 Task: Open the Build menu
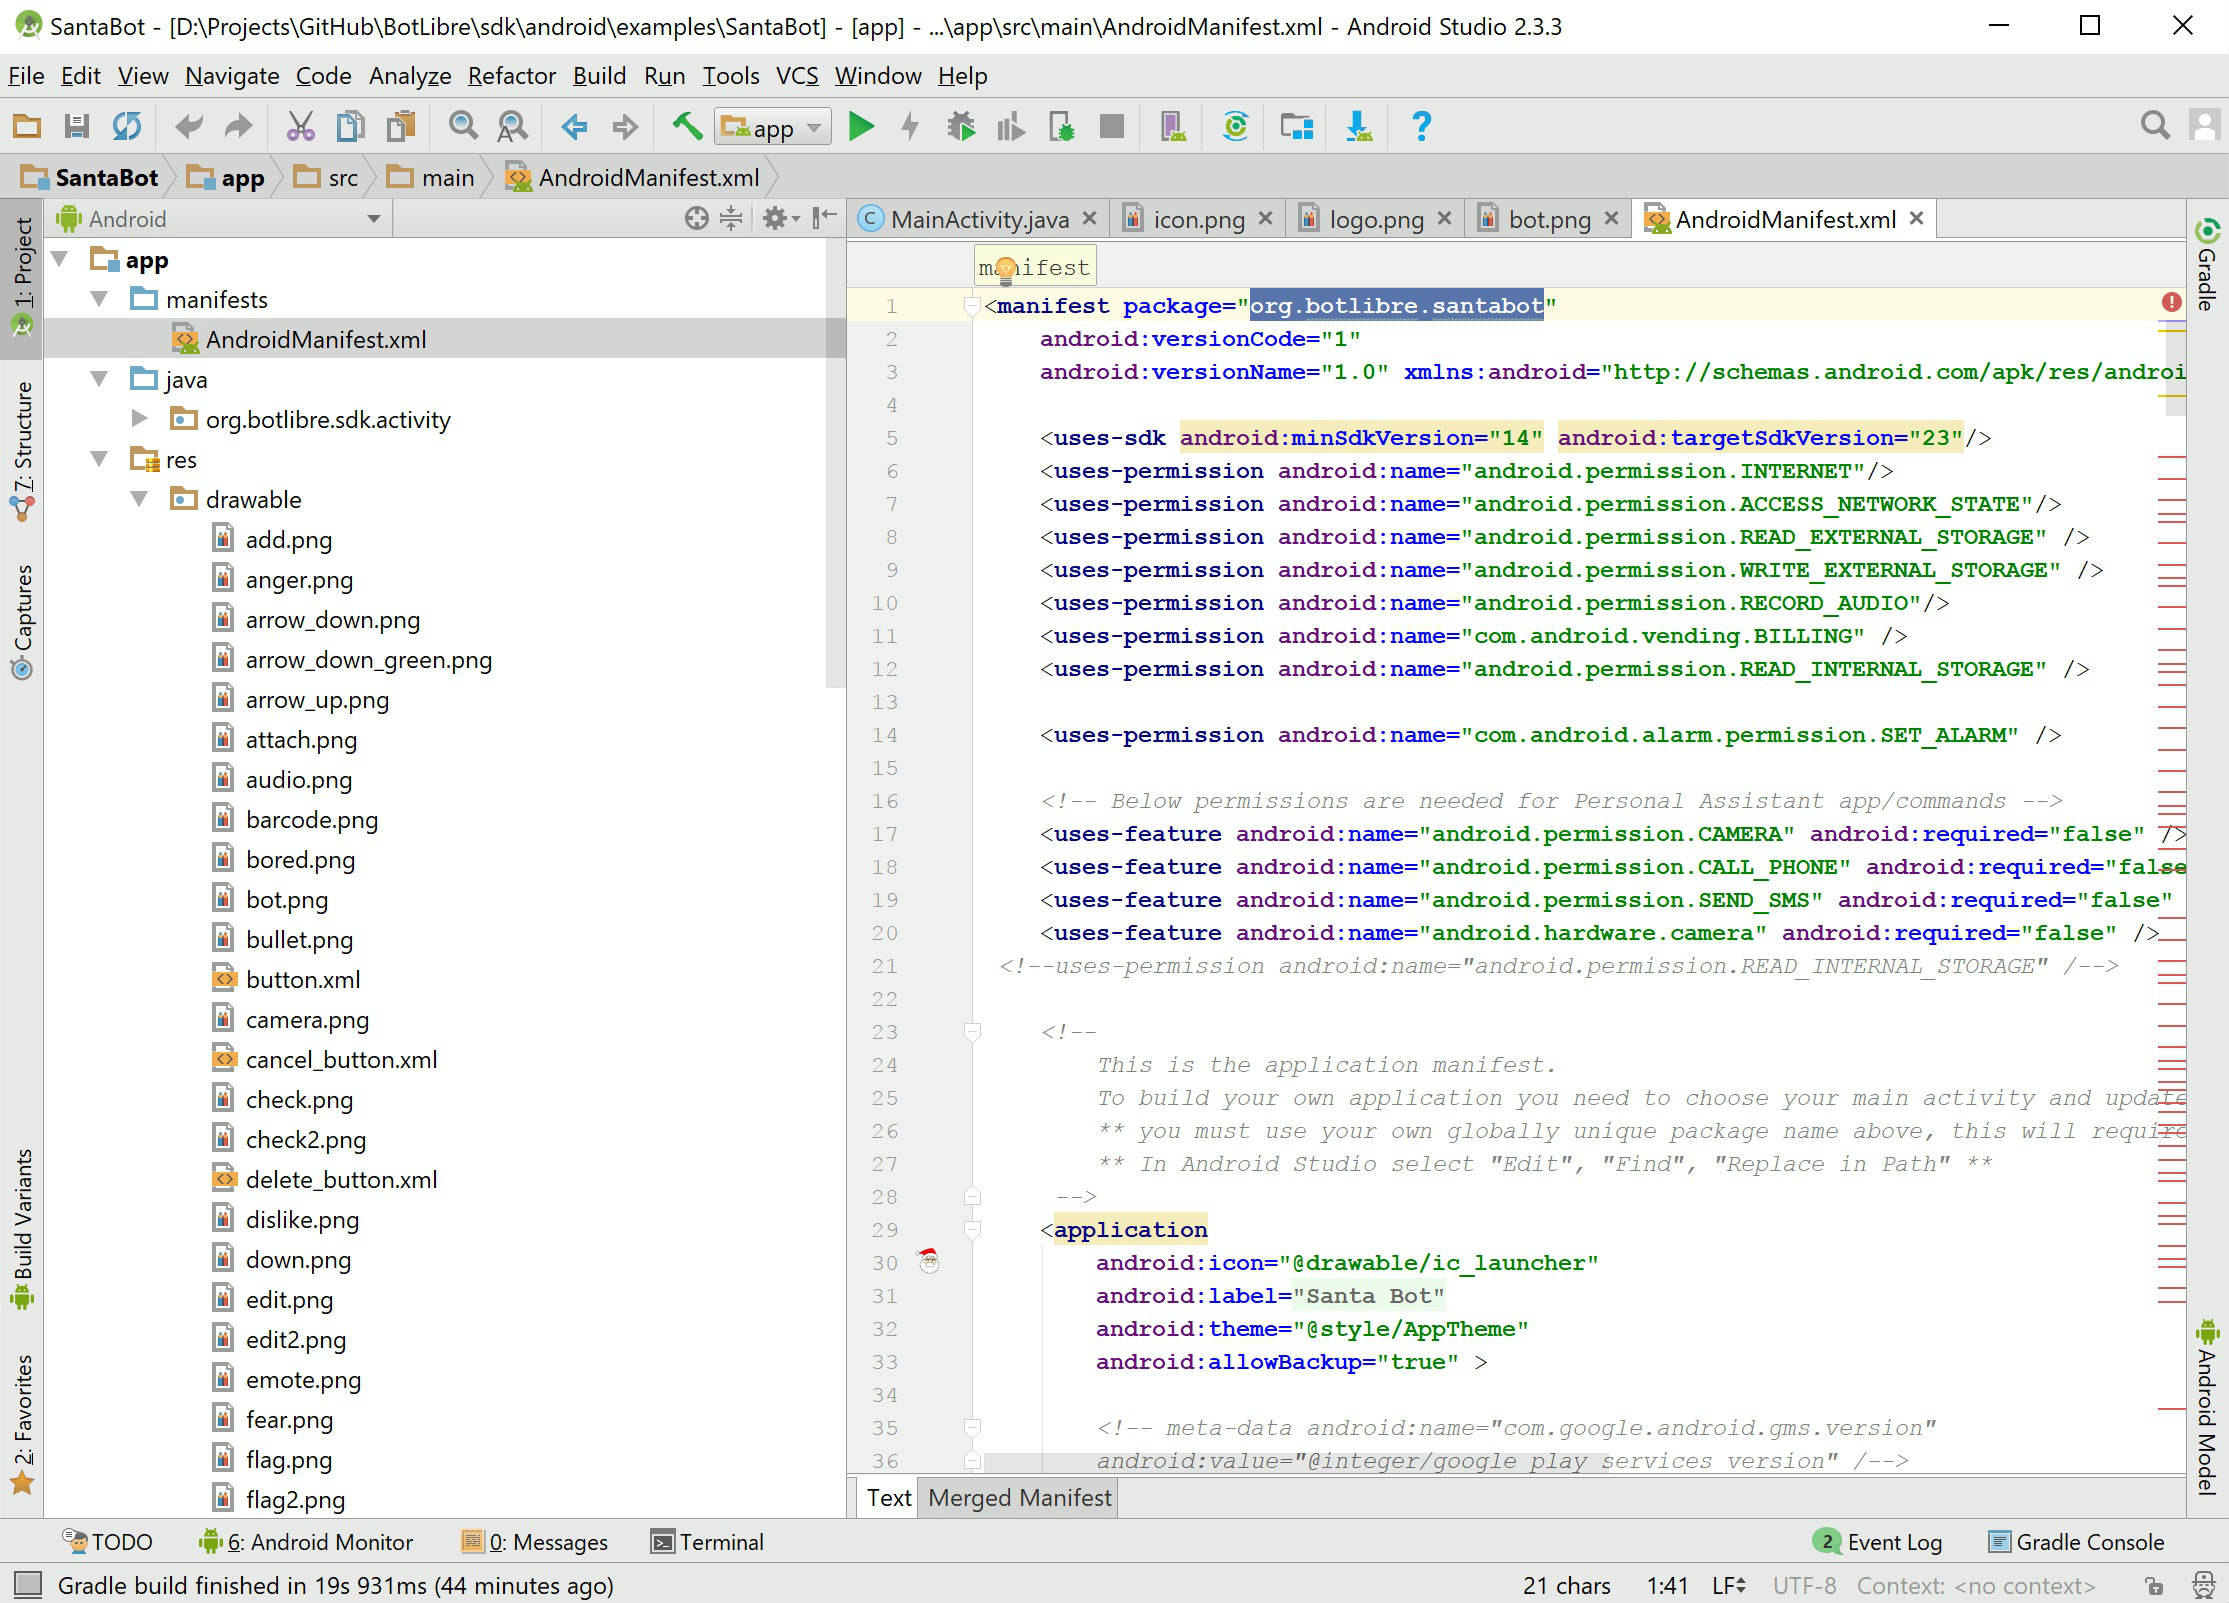click(x=599, y=76)
